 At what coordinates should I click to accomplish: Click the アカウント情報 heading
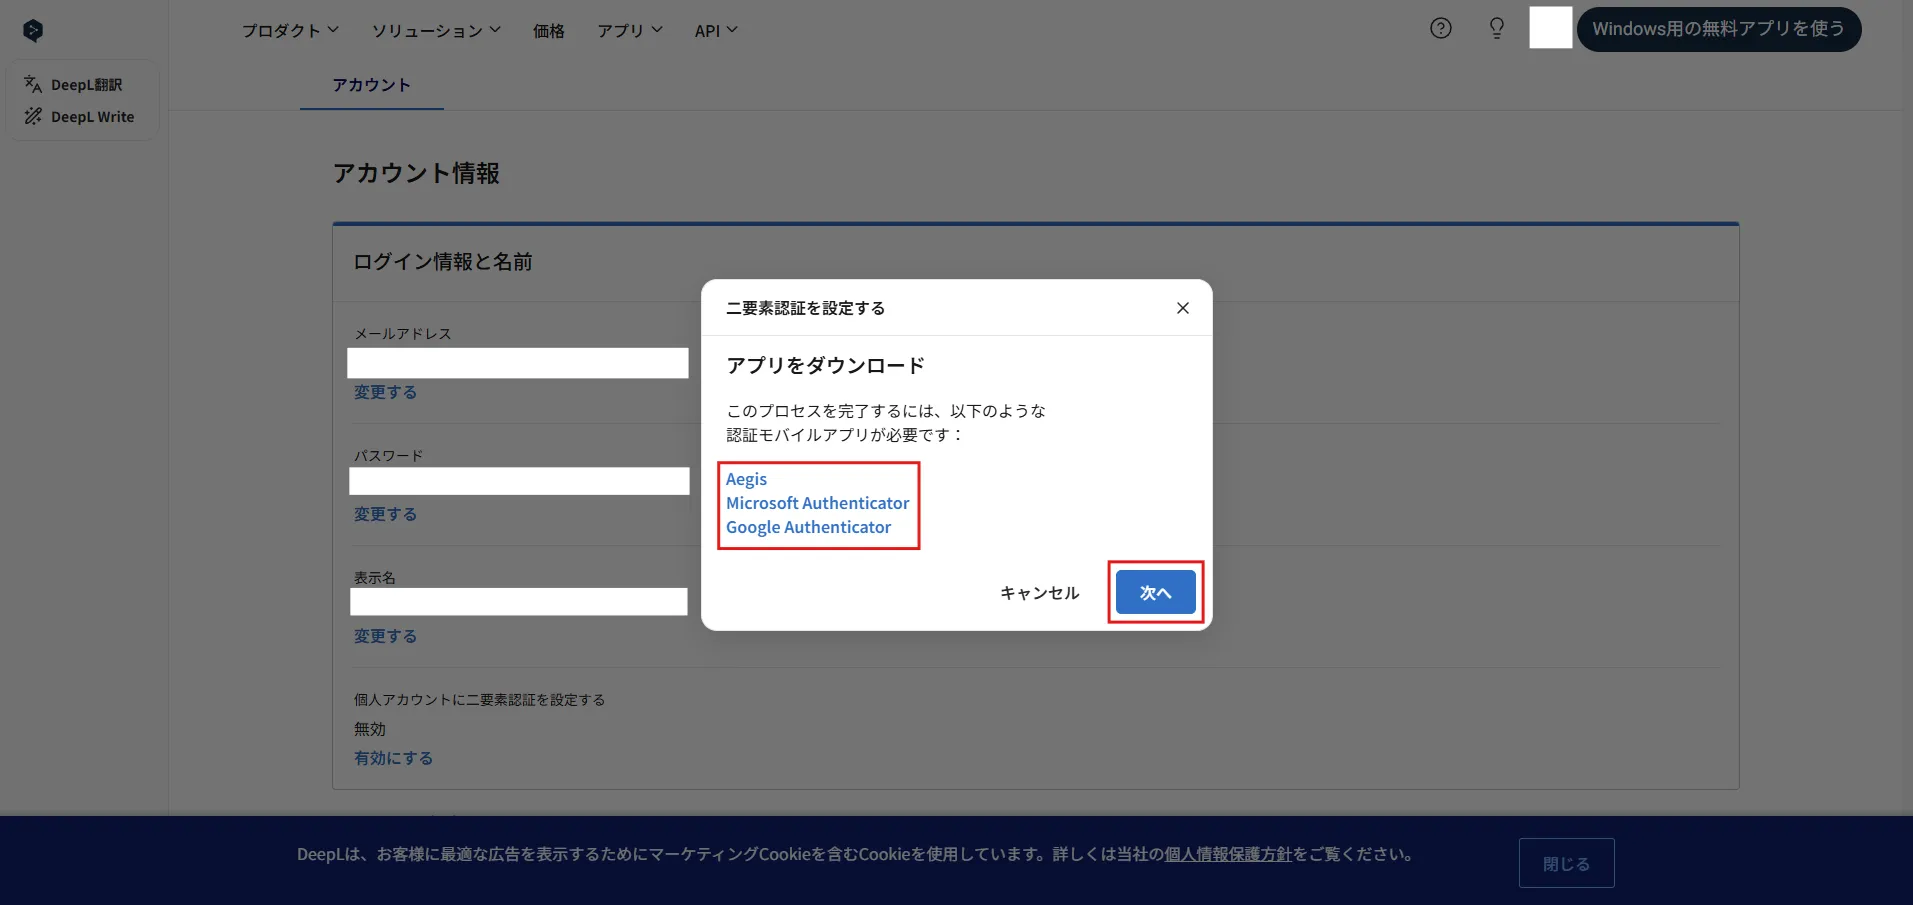point(416,173)
